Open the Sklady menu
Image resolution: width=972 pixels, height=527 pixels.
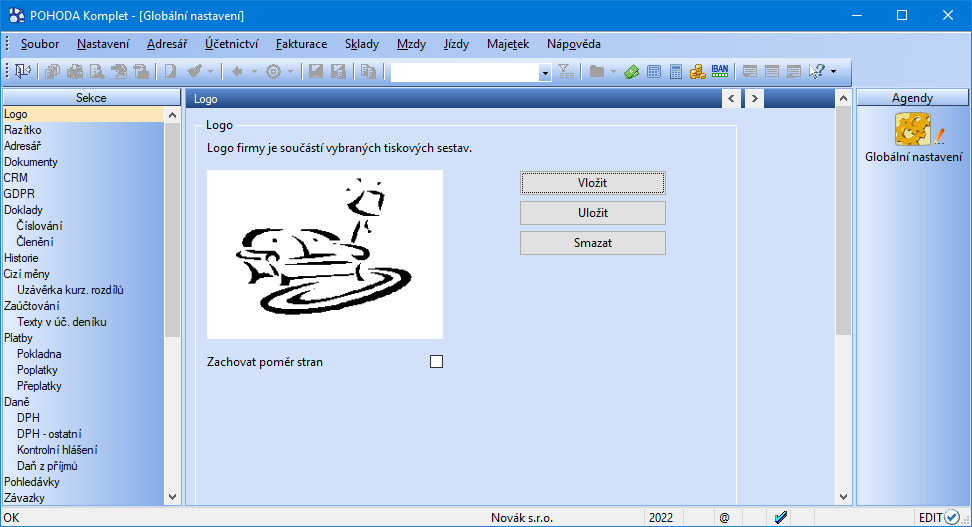coord(362,44)
